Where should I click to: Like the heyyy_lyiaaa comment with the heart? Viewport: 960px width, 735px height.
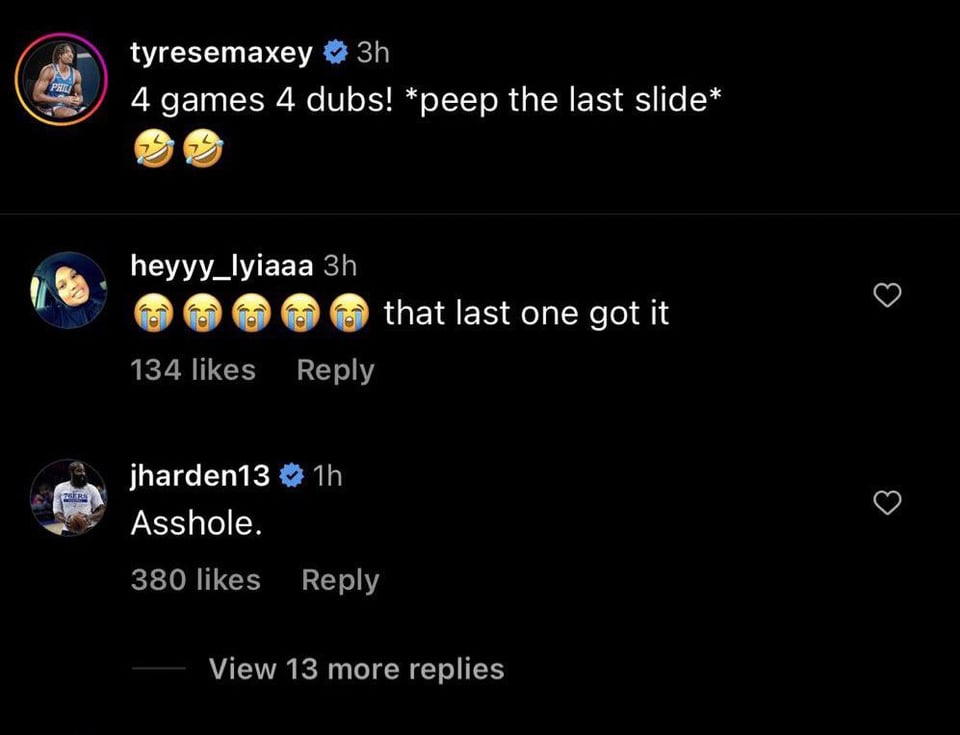tap(888, 294)
